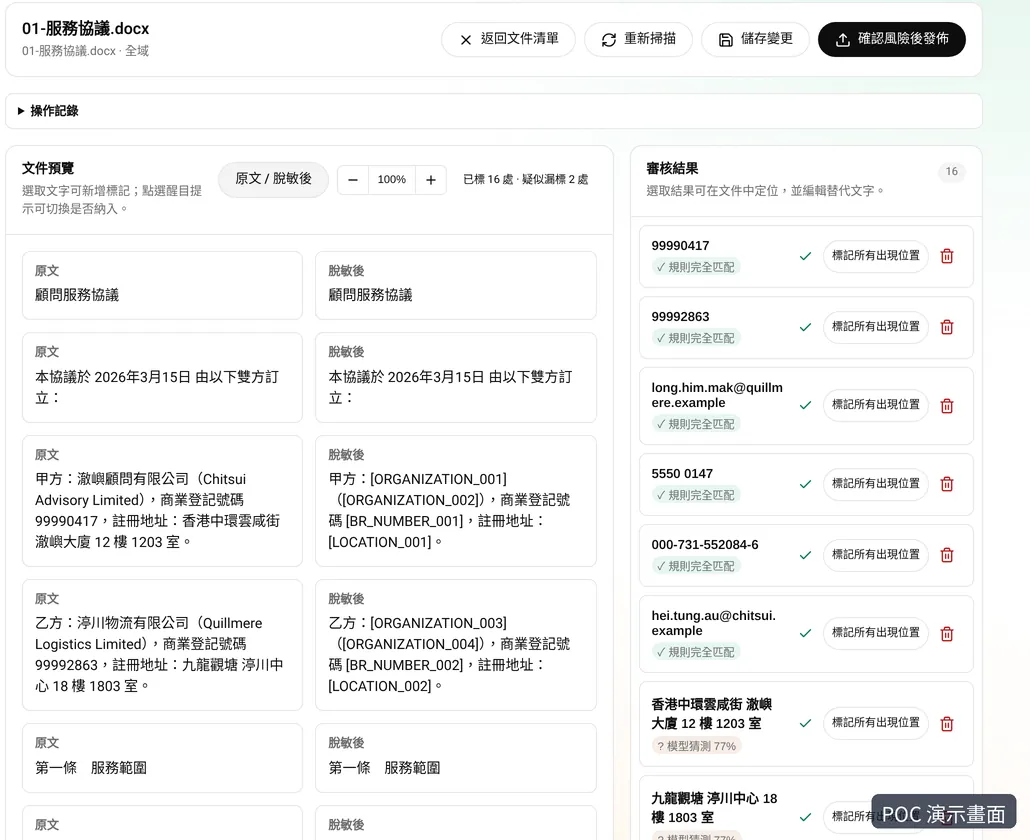Screen dimensions: 1030x840
Task: Click redacted paragraph containing [ORGANIZATION_003]
Action: tap(456, 644)
